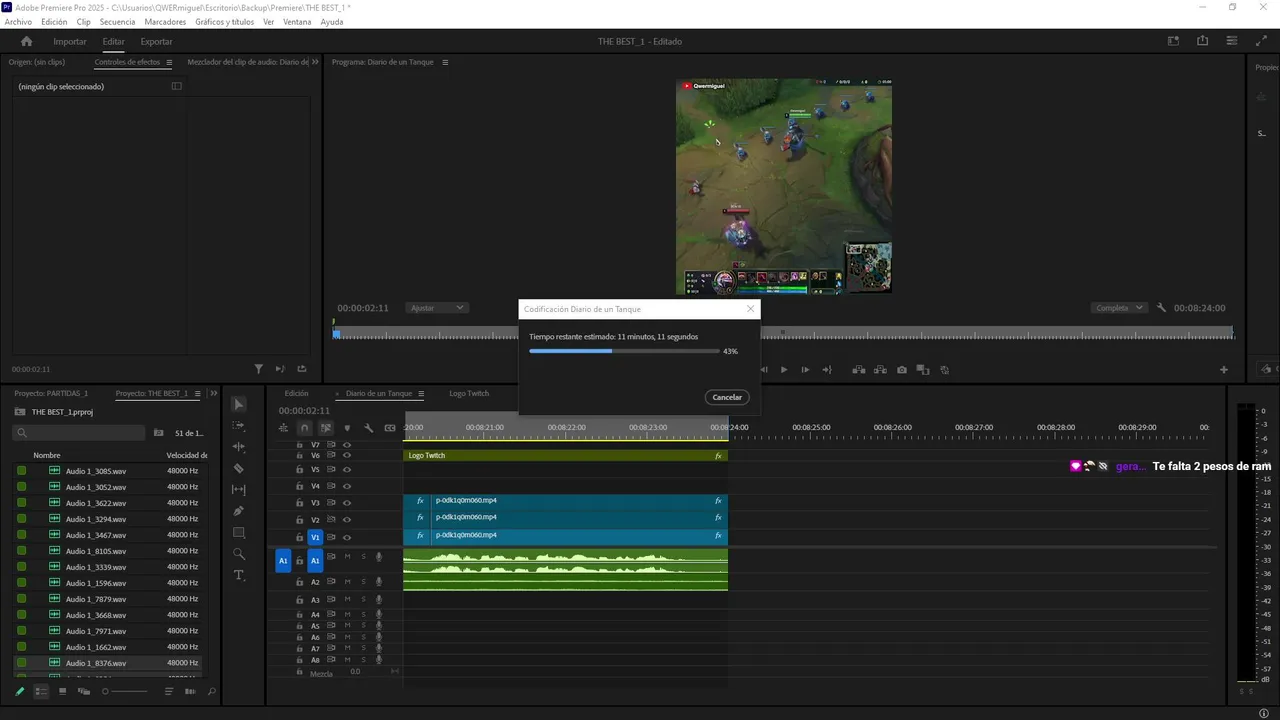Go to the Importar workspace
This screenshot has width=1280, height=720.
point(70,42)
